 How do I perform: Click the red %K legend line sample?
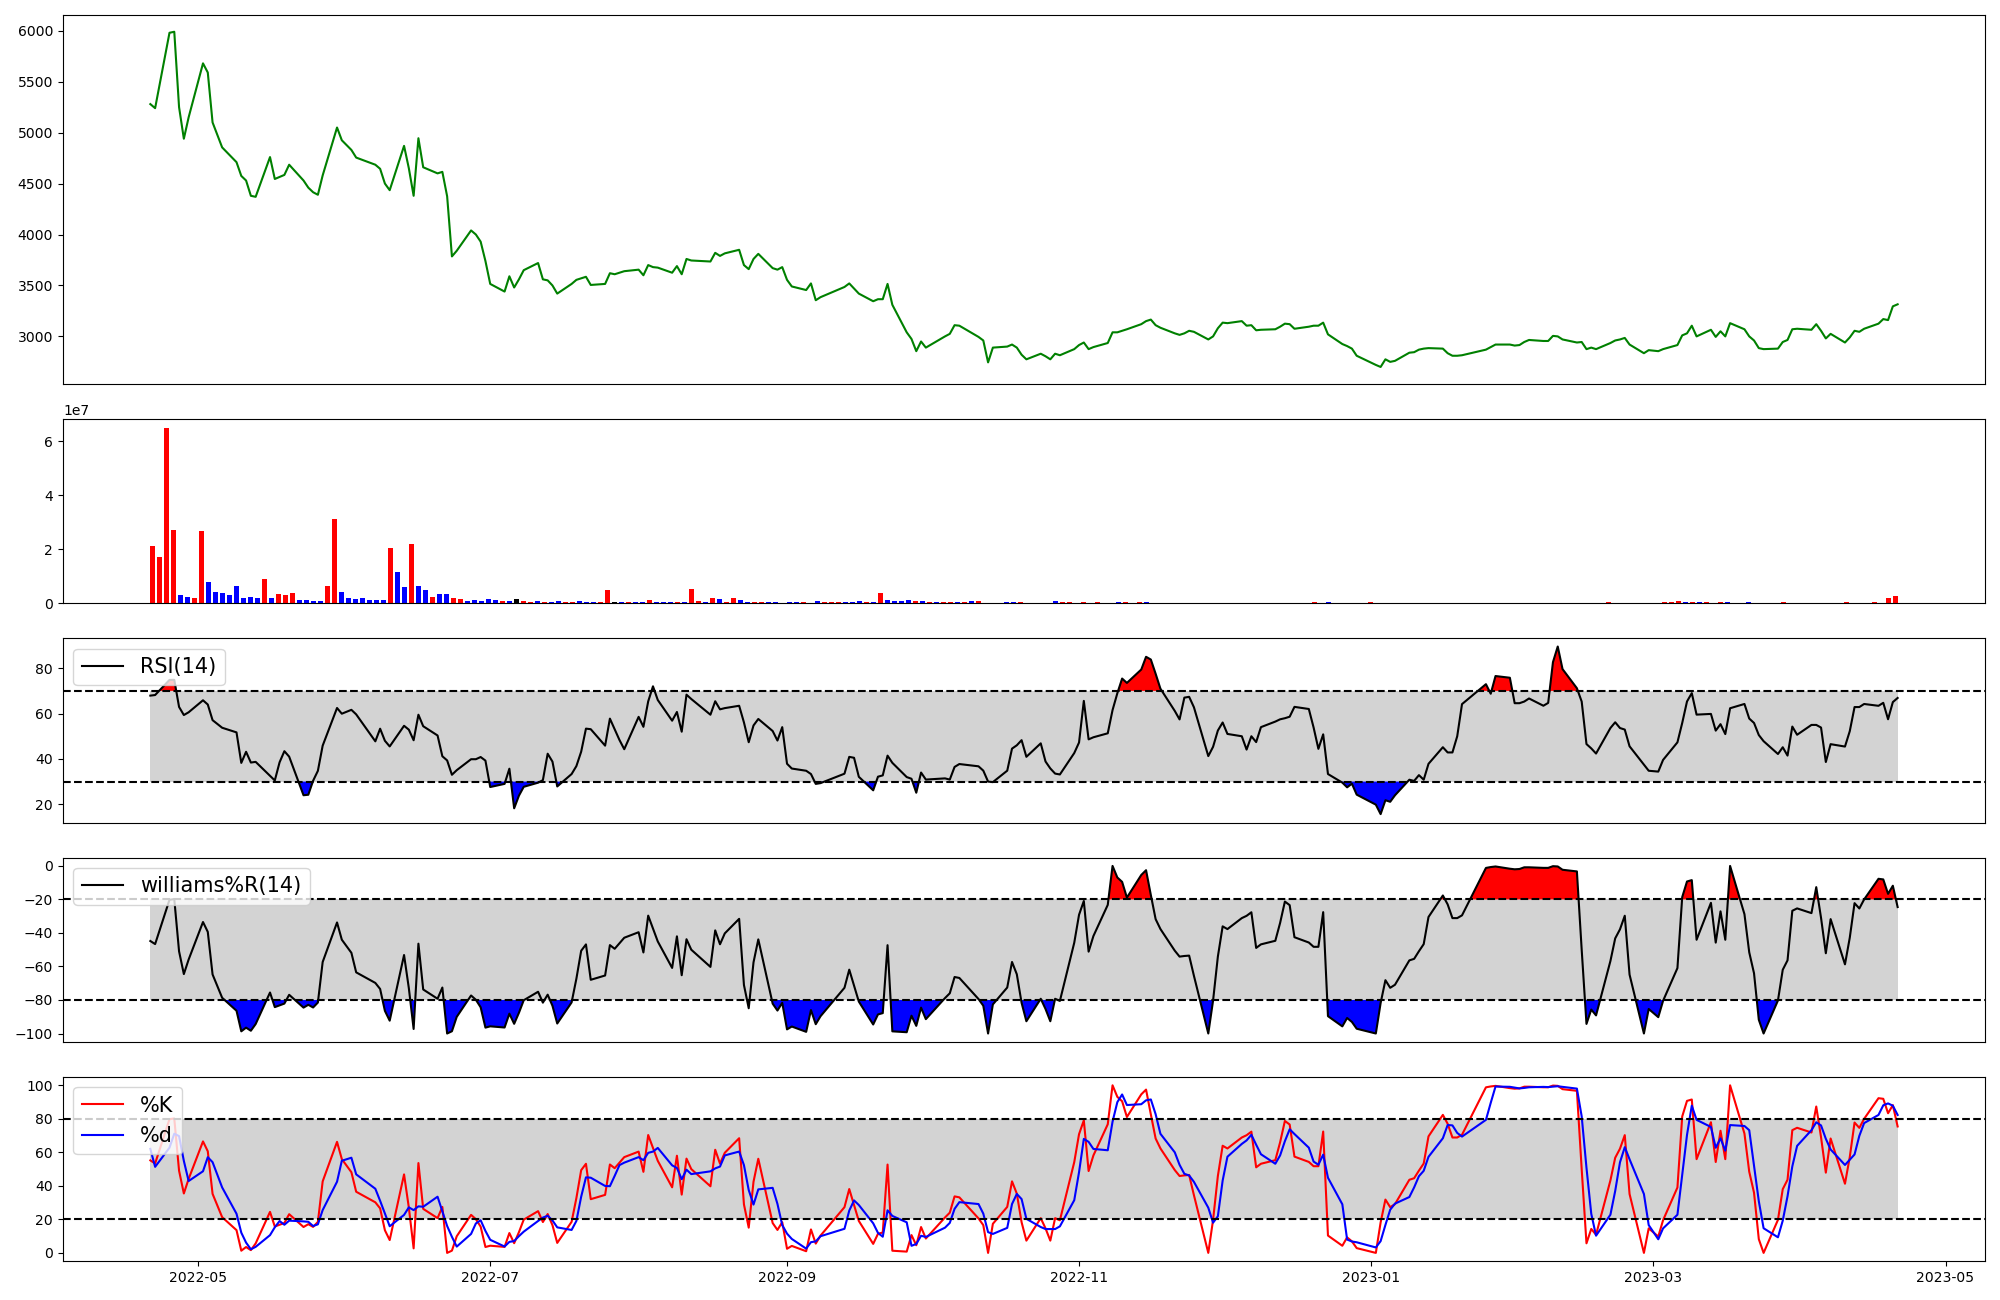pos(102,1105)
